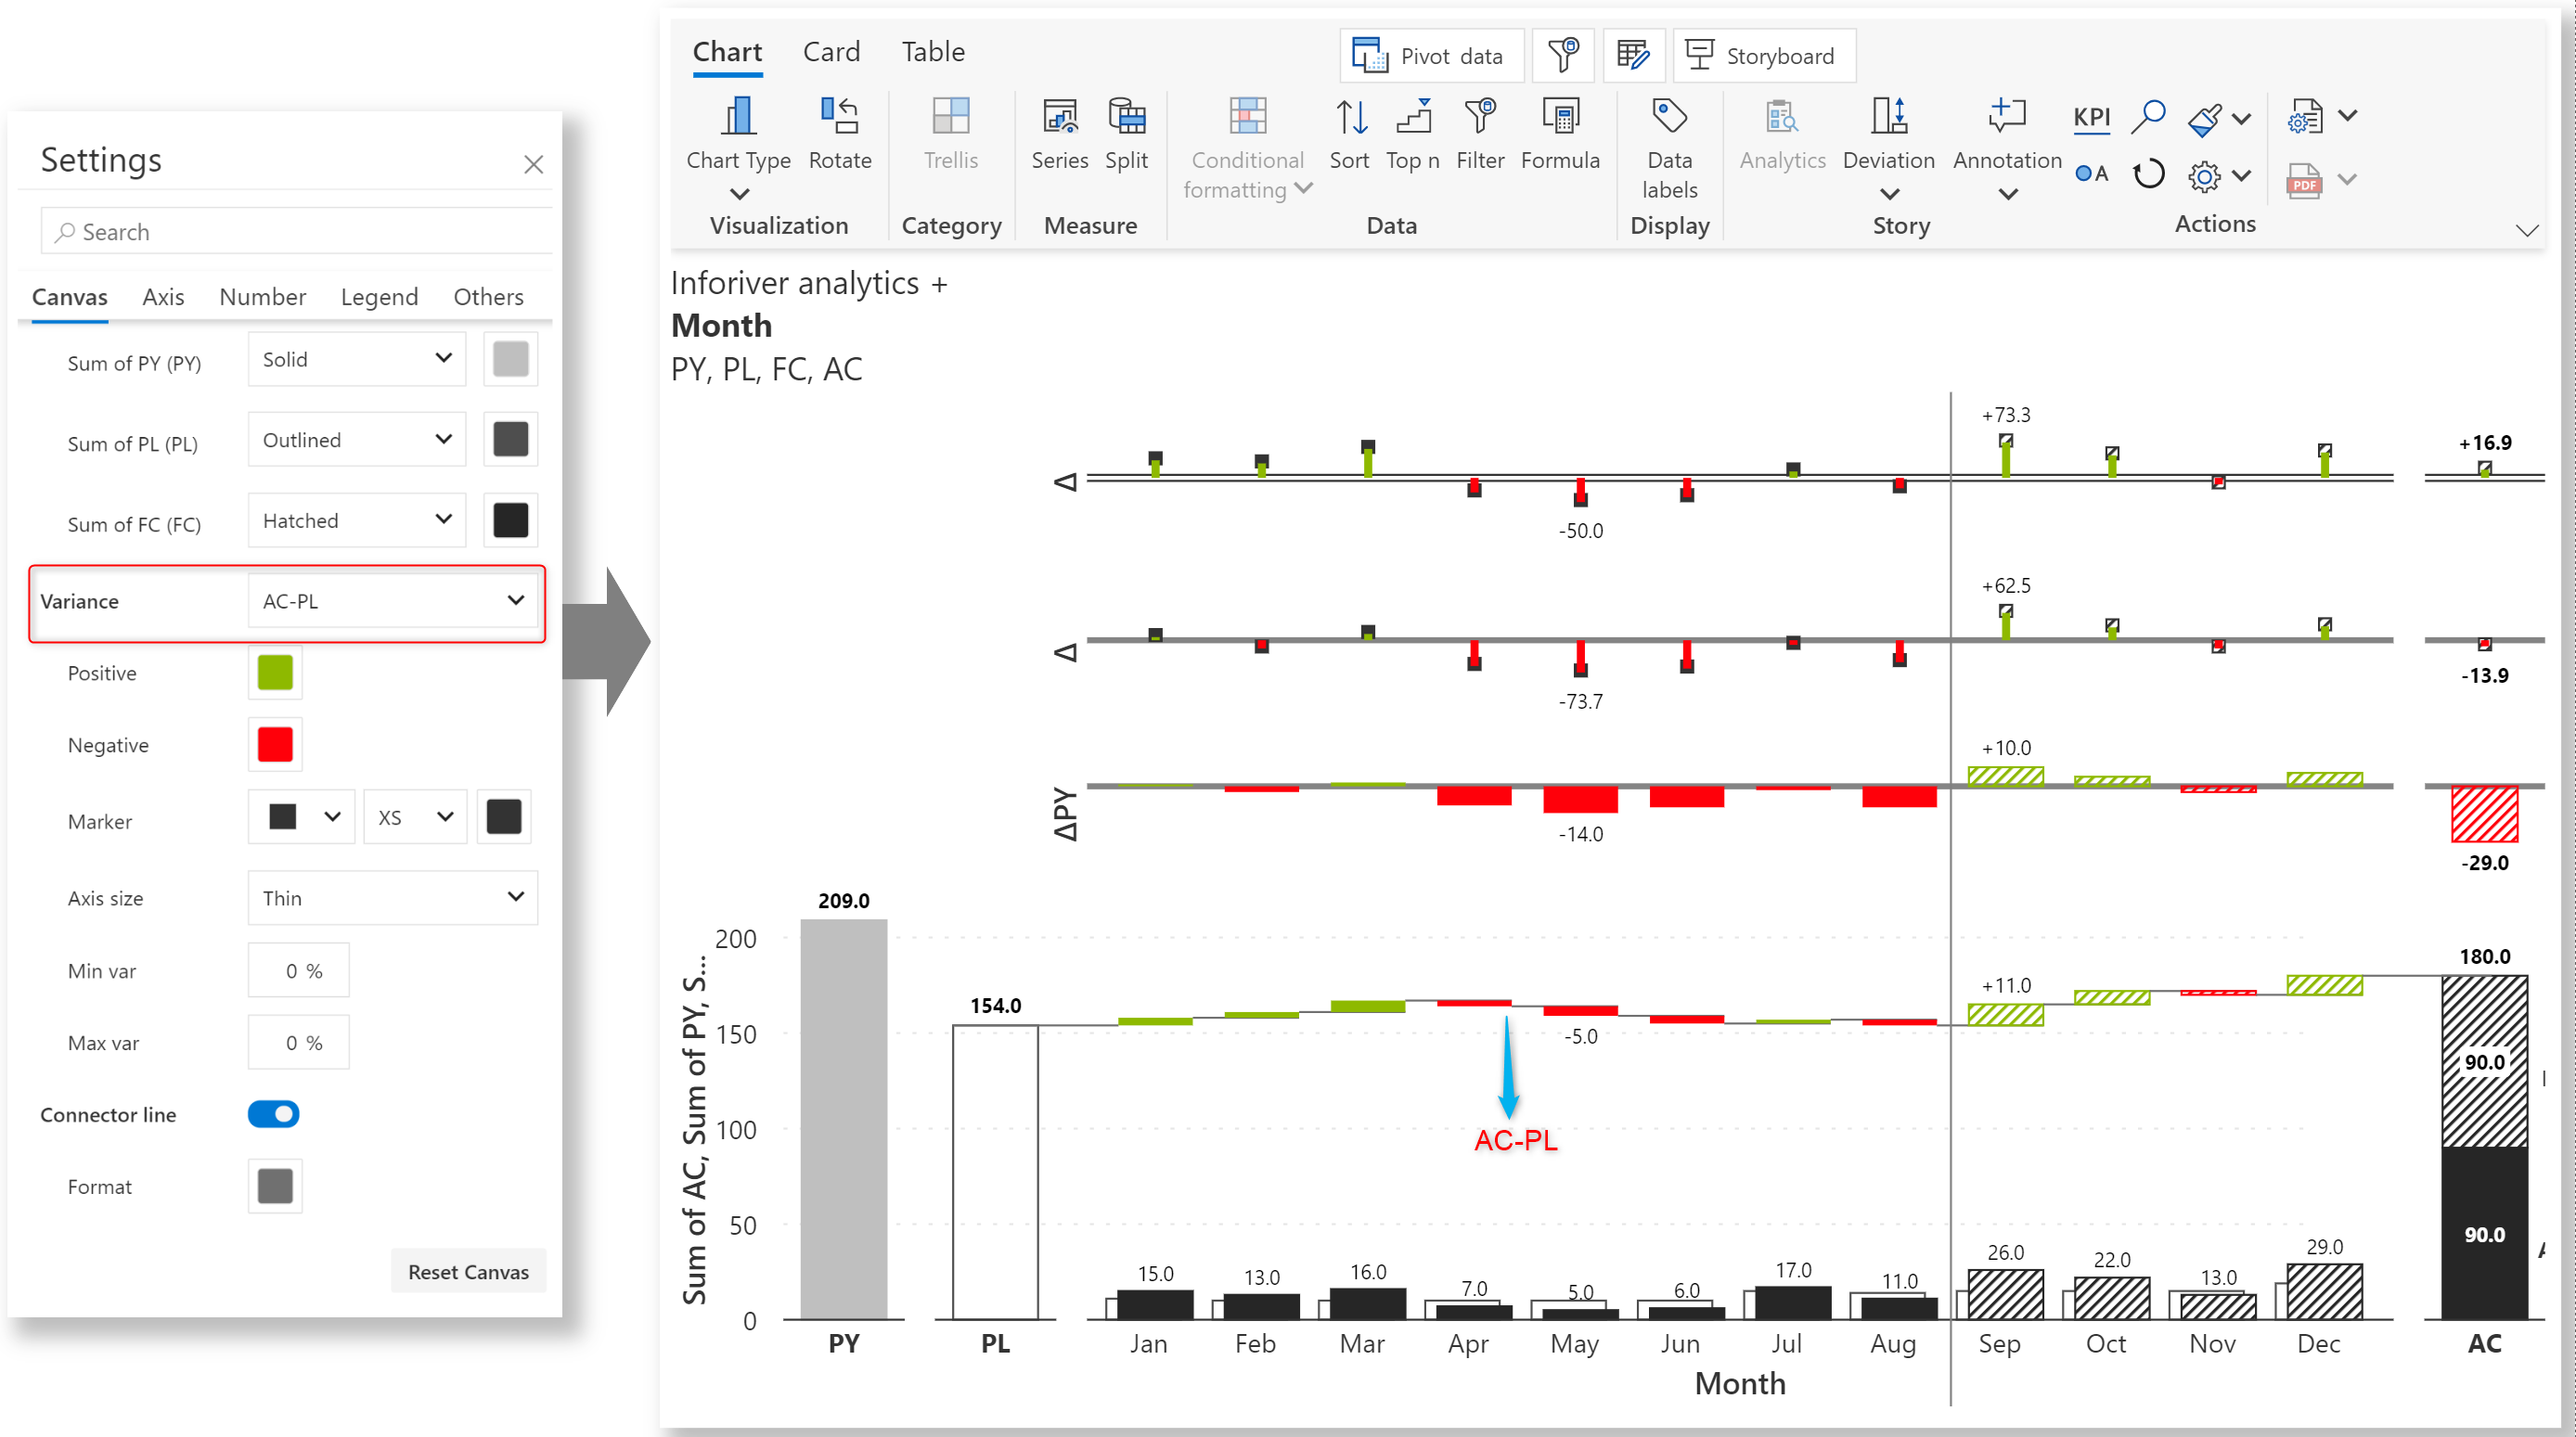Open the Axis size Thin dropdown

pos(393,897)
